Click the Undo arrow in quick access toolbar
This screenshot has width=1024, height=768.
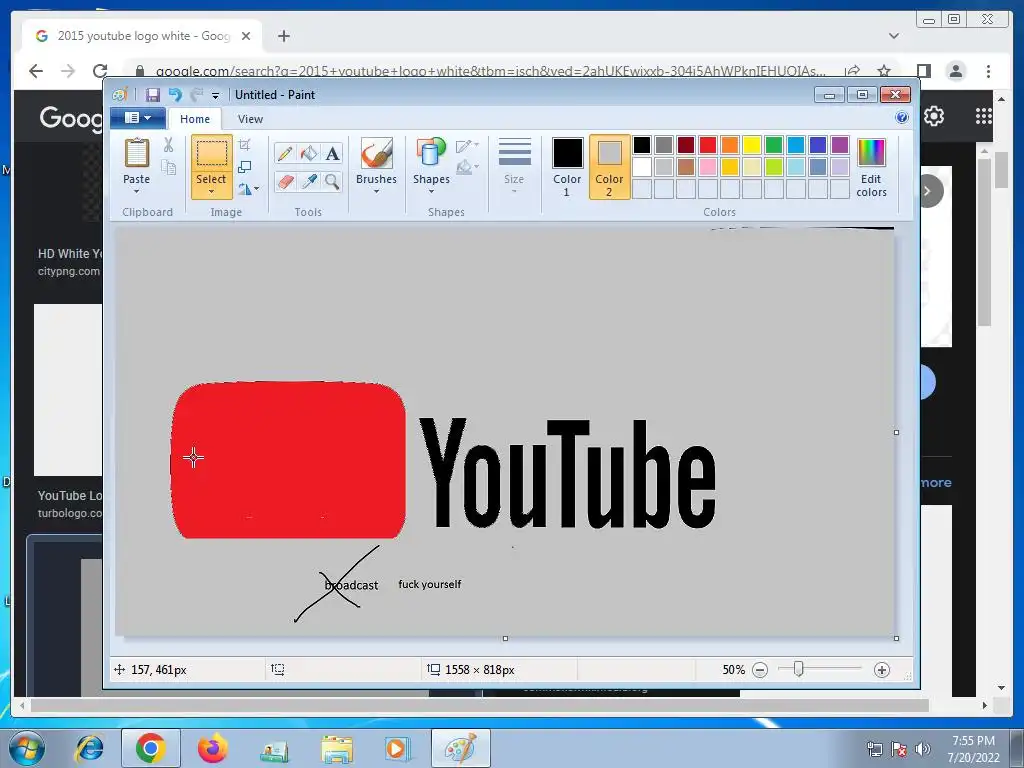[x=175, y=95]
